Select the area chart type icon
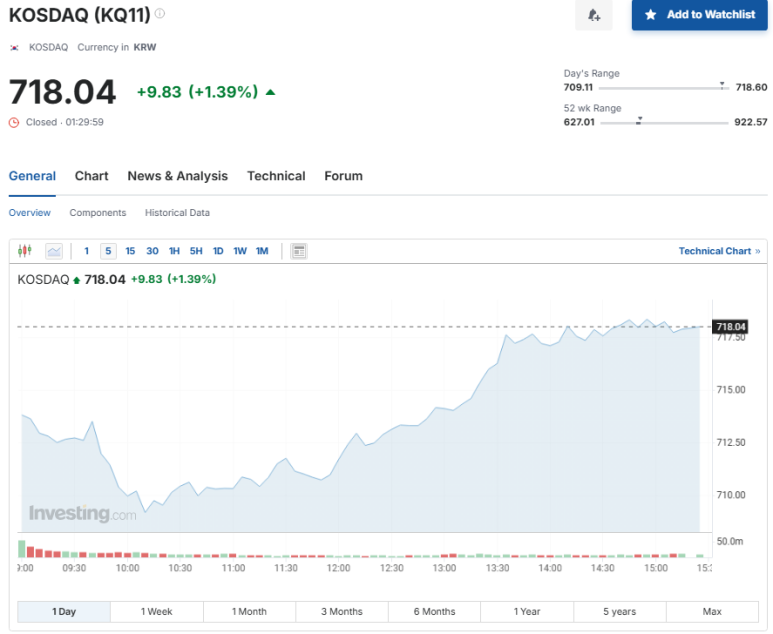773x634 pixels. pyautogui.click(x=54, y=251)
